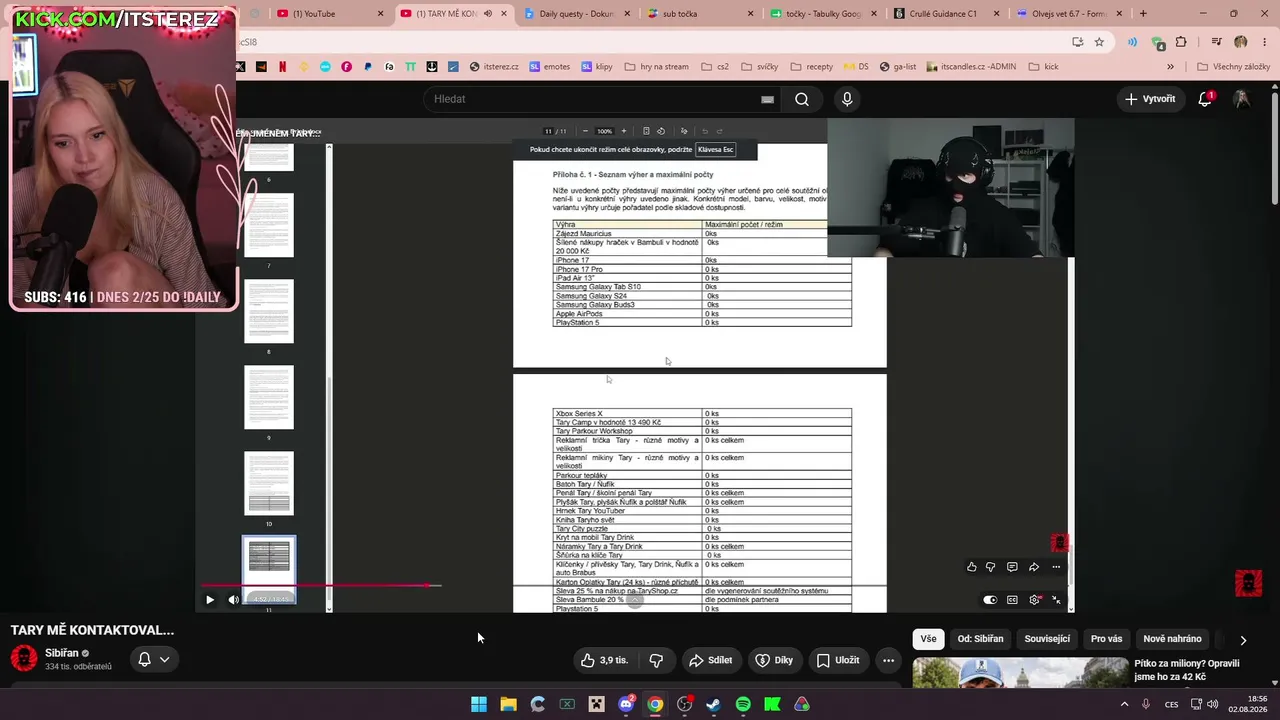Open the Všechny záložky folder

point(1233,67)
